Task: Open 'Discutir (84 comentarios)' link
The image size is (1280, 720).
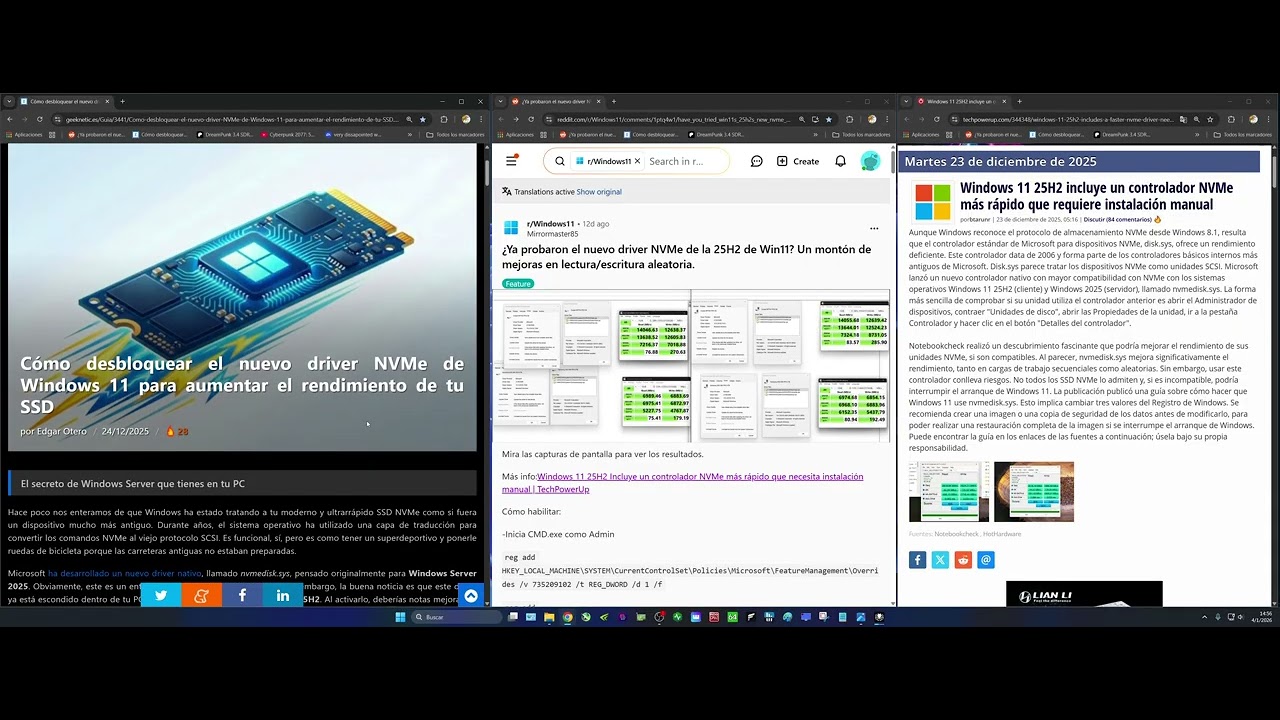Action: tap(1117, 219)
